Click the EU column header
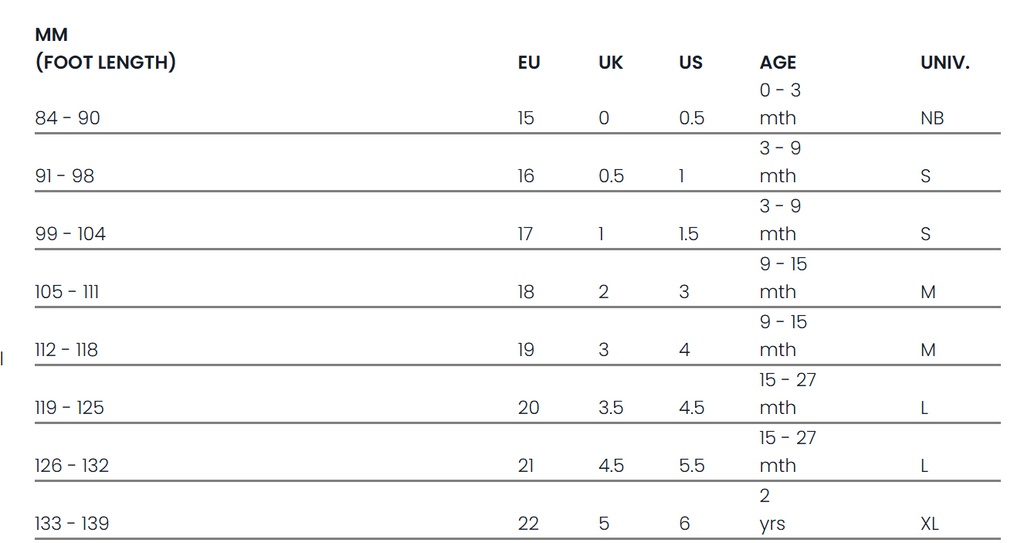The height and width of the screenshot is (543, 1024). 529,63
